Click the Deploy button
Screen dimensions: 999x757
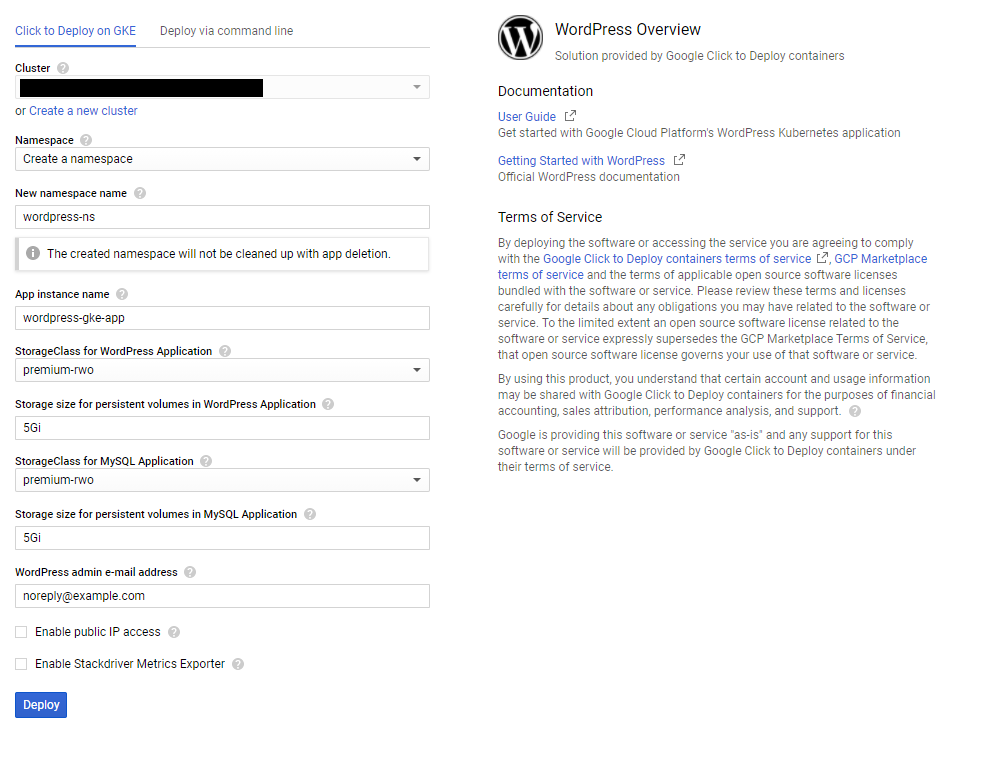(x=40, y=704)
